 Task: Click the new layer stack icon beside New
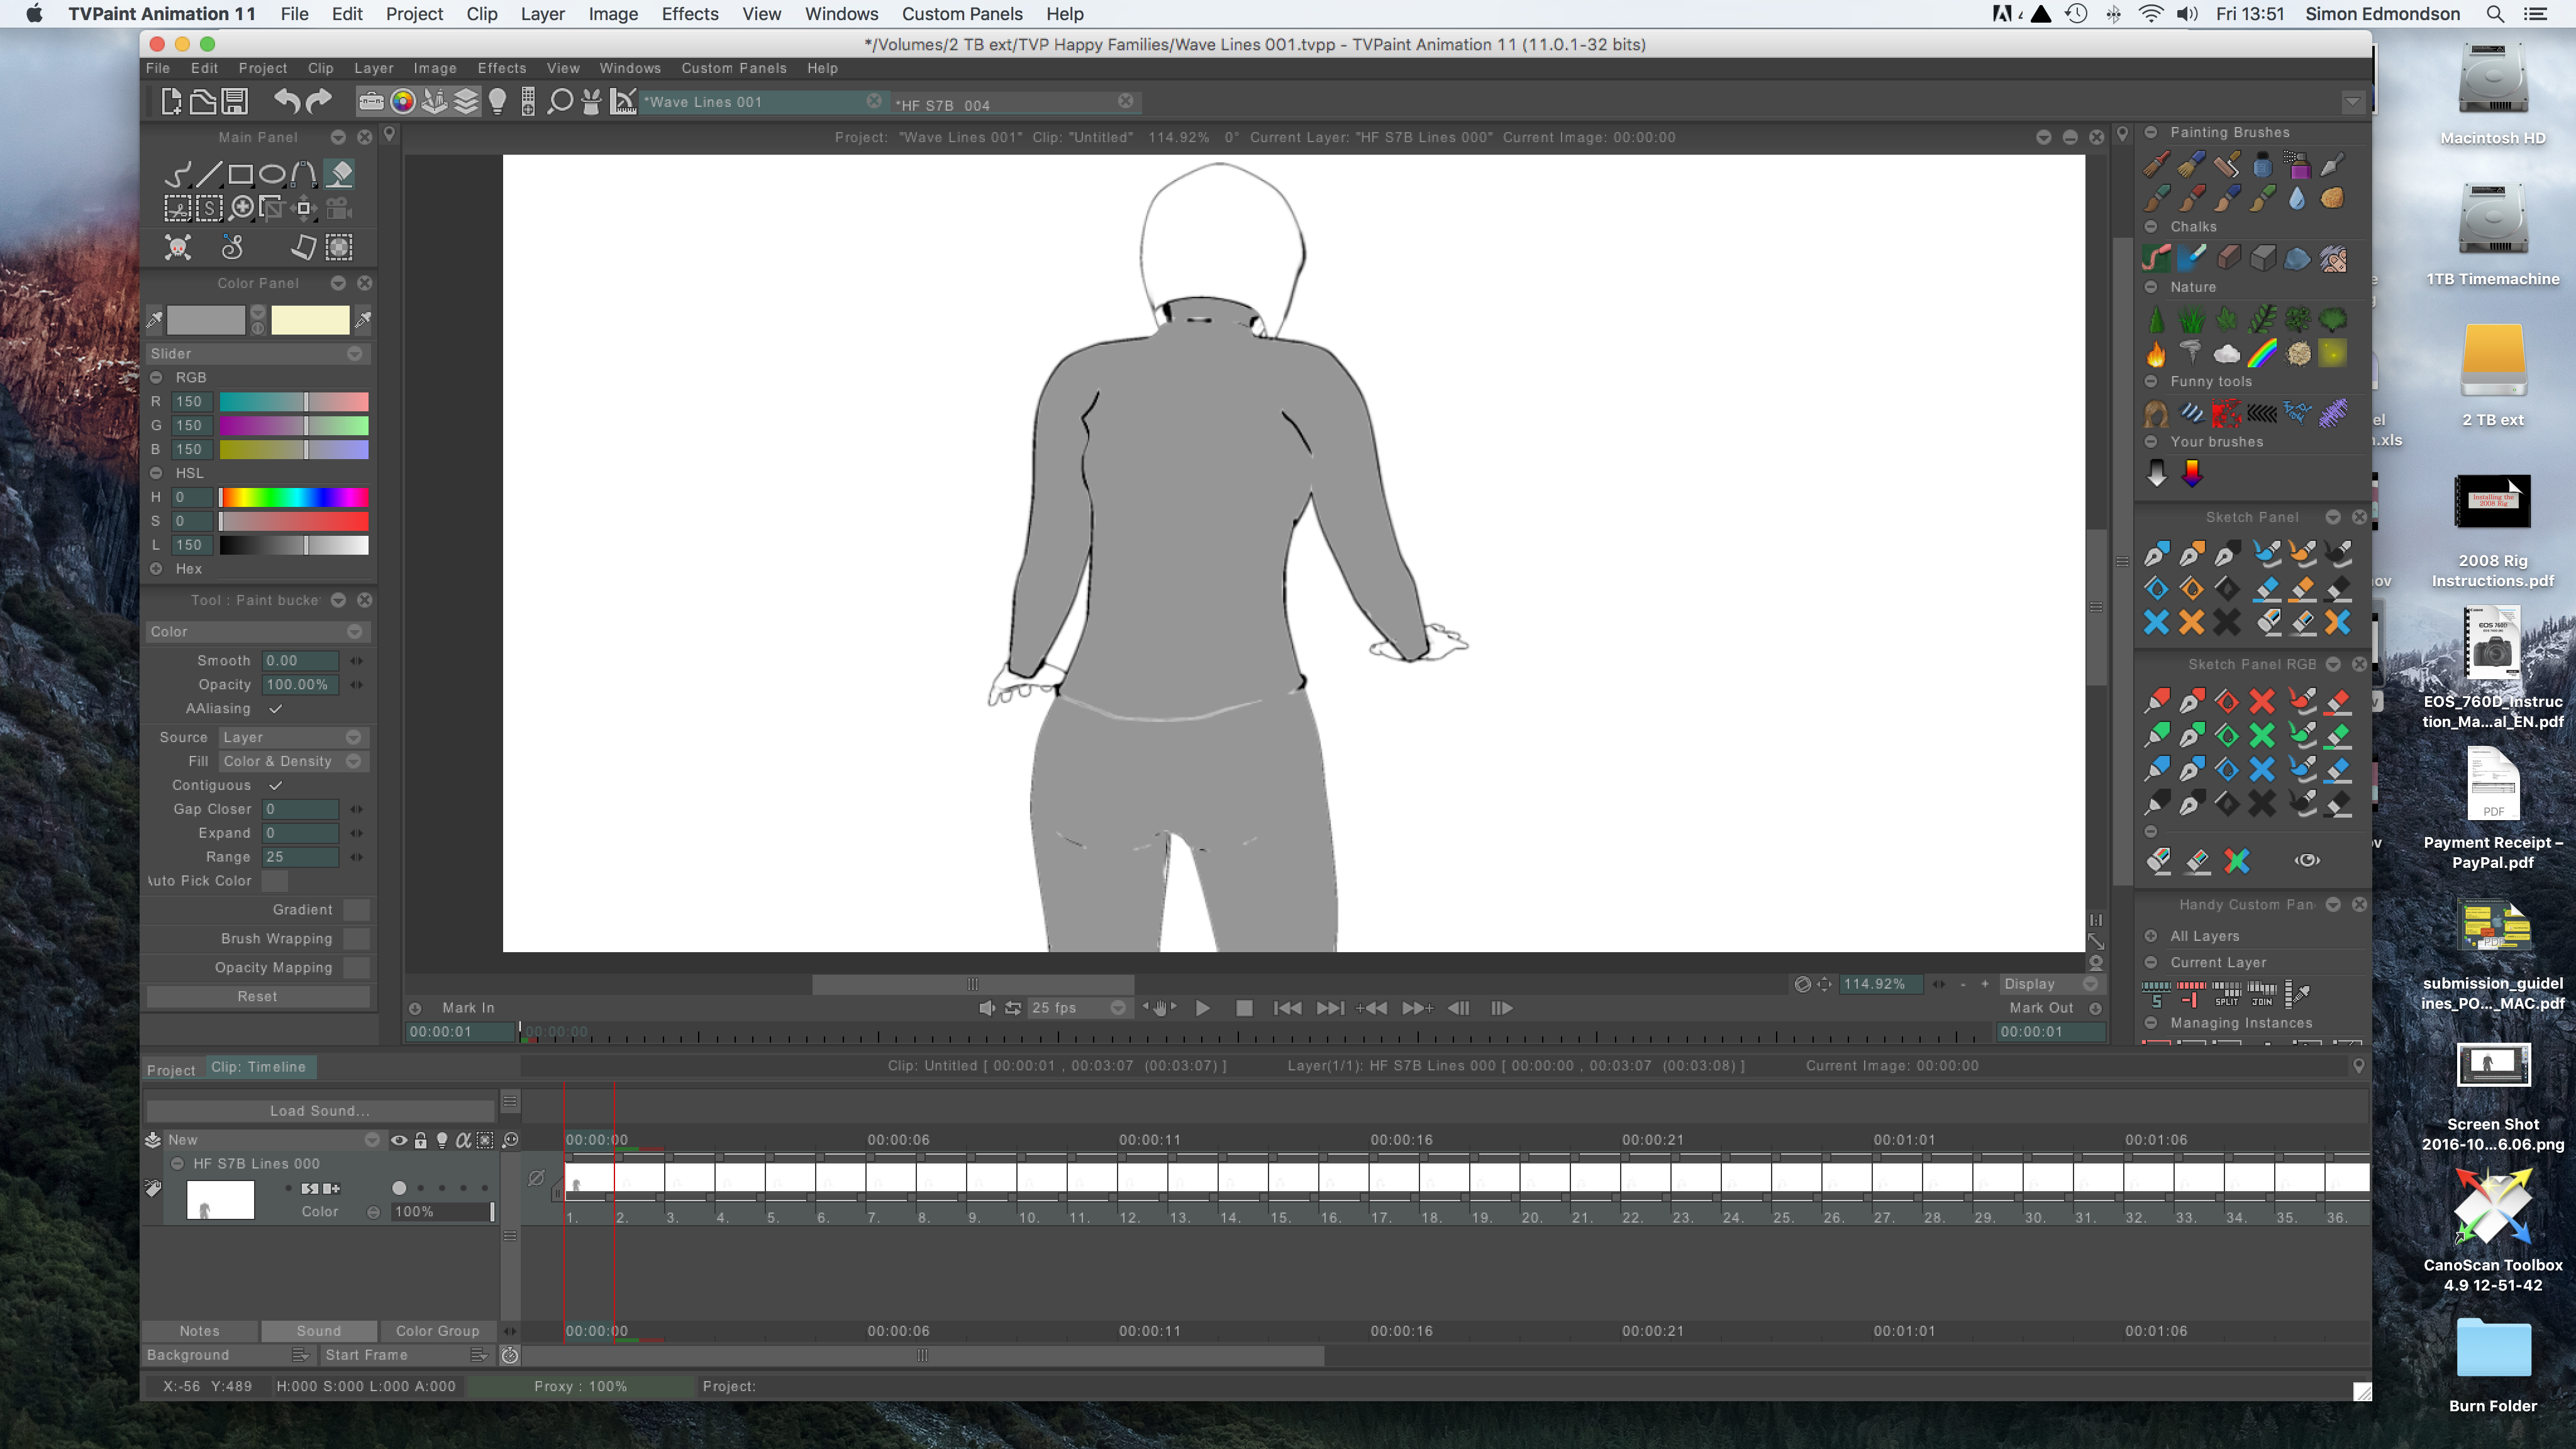click(x=153, y=1139)
